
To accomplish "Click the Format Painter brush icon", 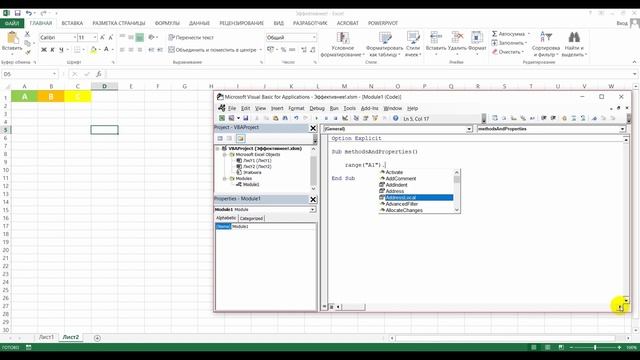I will tap(28, 52).
